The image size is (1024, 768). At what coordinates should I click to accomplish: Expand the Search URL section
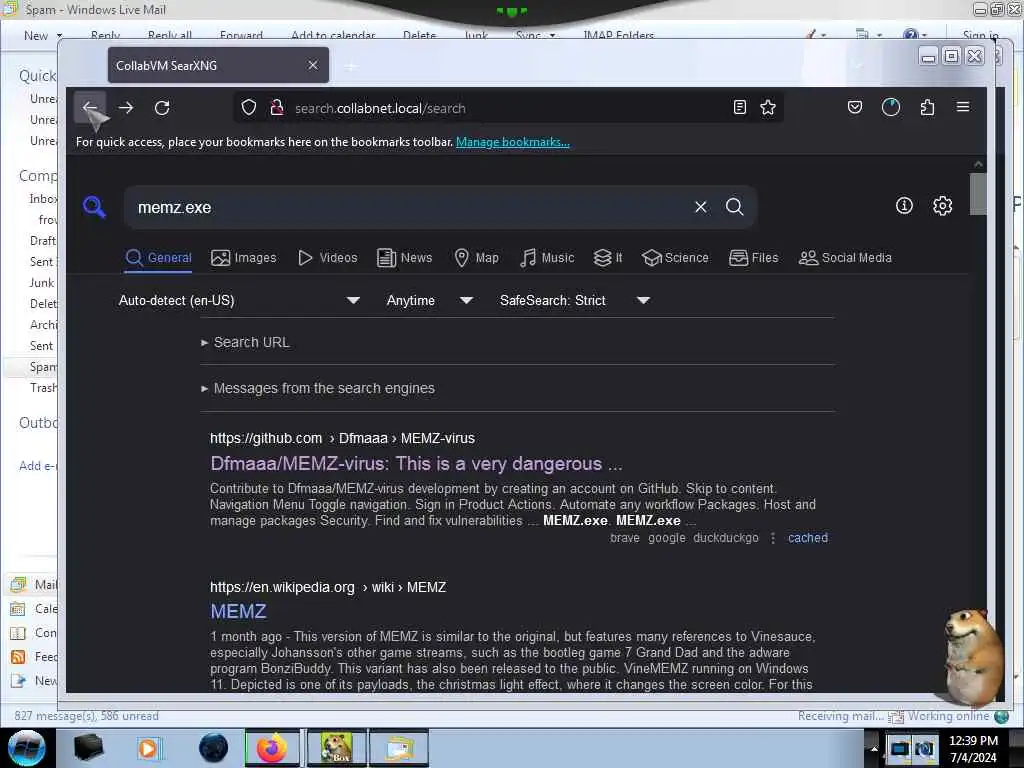(x=246, y=342)
